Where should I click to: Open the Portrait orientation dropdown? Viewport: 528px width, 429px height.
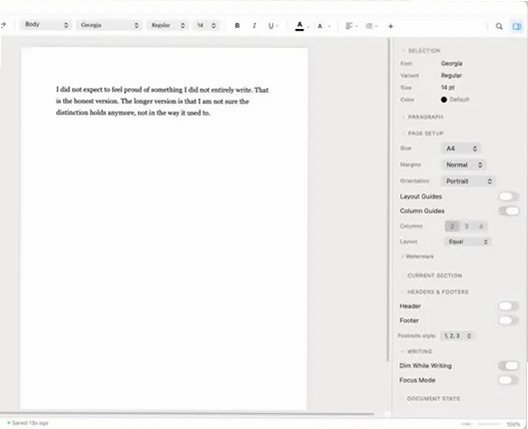468,181
